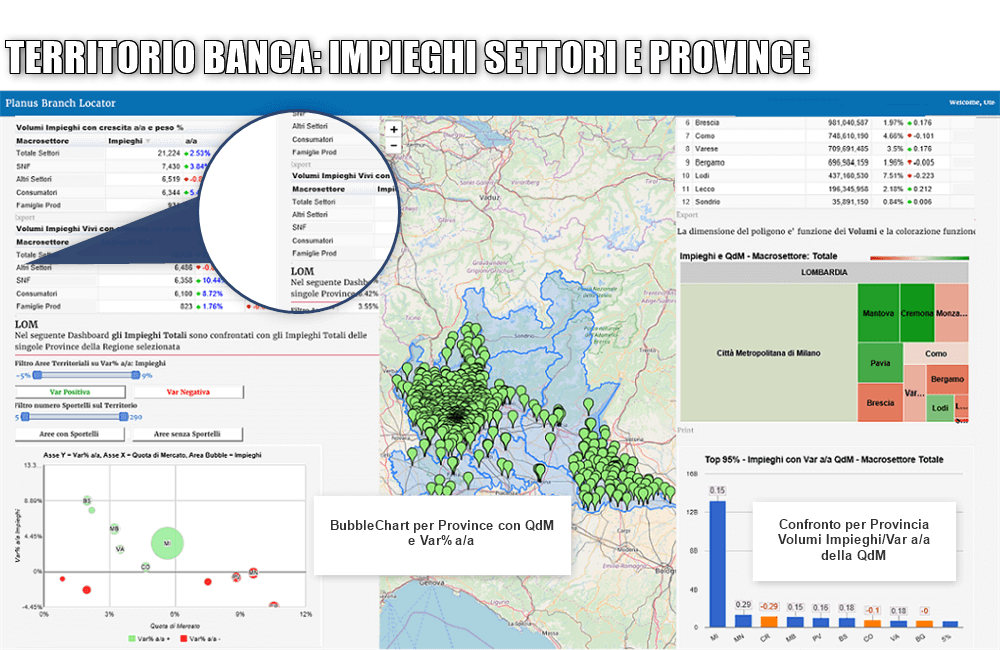Select the Lecco row in province table
This screenshot has width=1000, height=650.
[826, 189]
